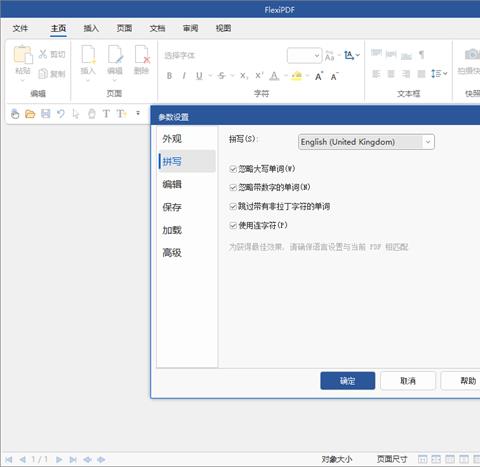The image size is (480, 467).
Task: Open the line spacing dropdown
Action: 445,73
